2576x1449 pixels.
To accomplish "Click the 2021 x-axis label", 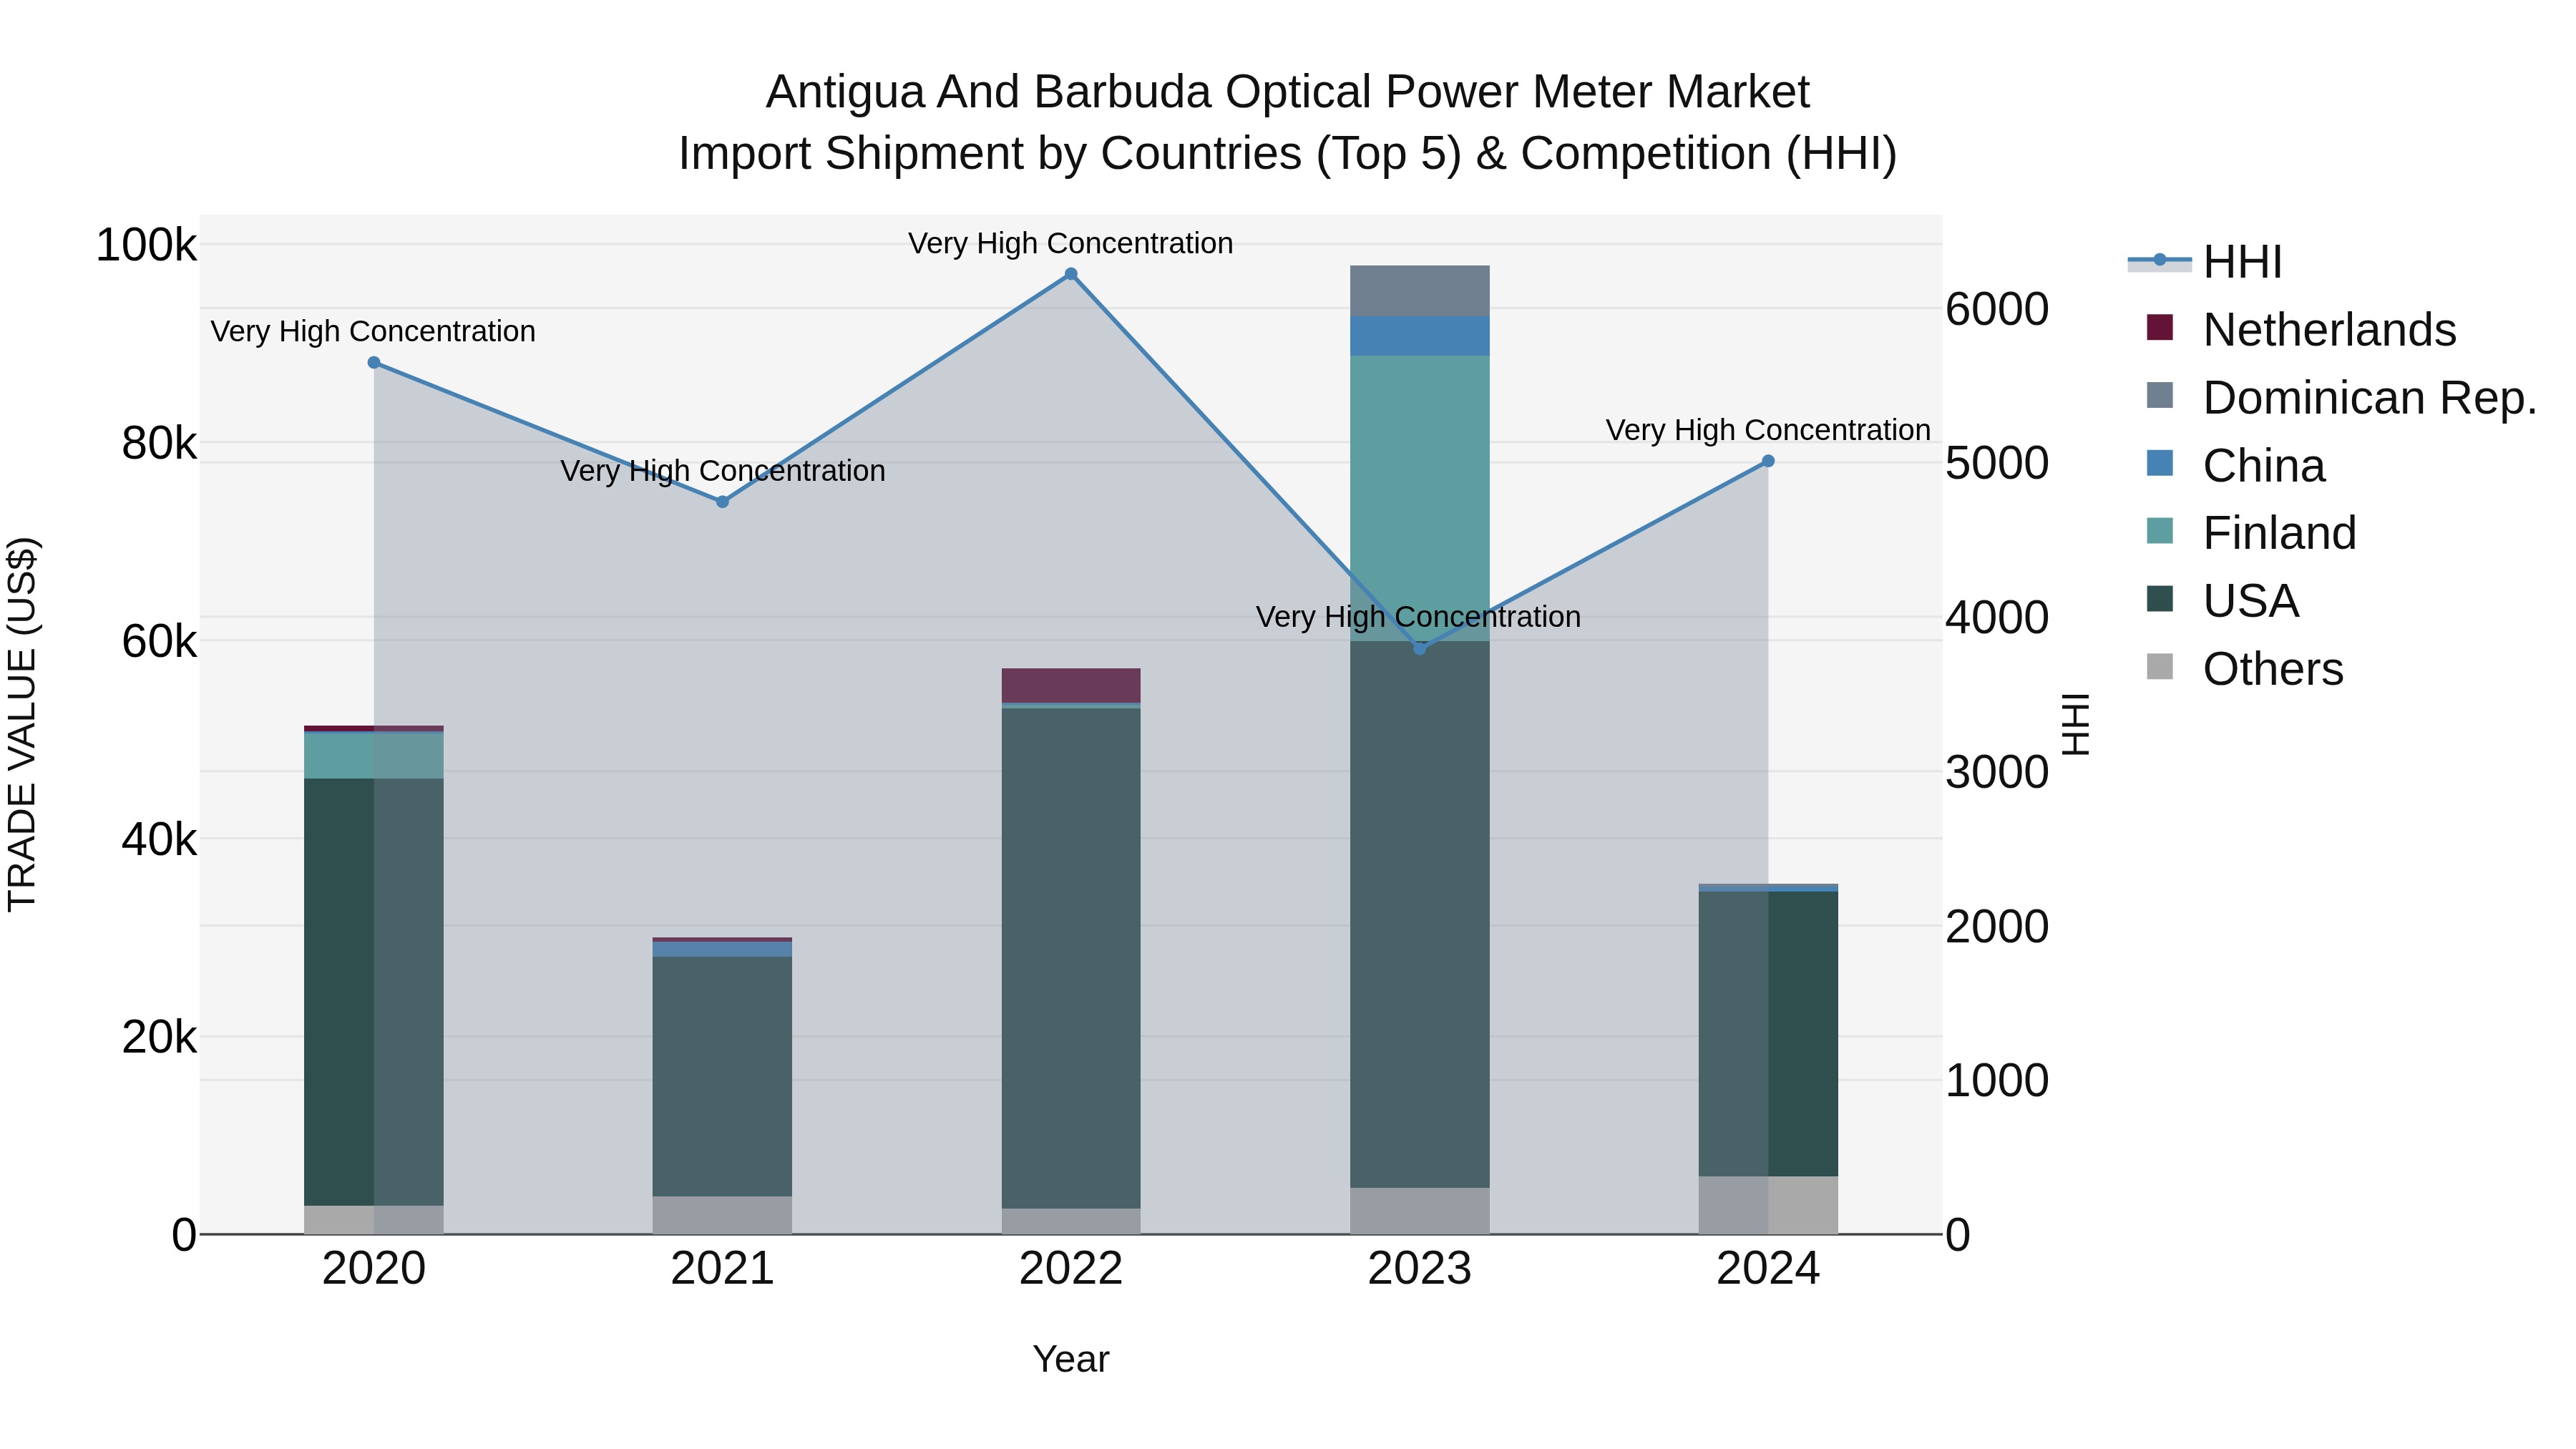I will click(723, 1269).
